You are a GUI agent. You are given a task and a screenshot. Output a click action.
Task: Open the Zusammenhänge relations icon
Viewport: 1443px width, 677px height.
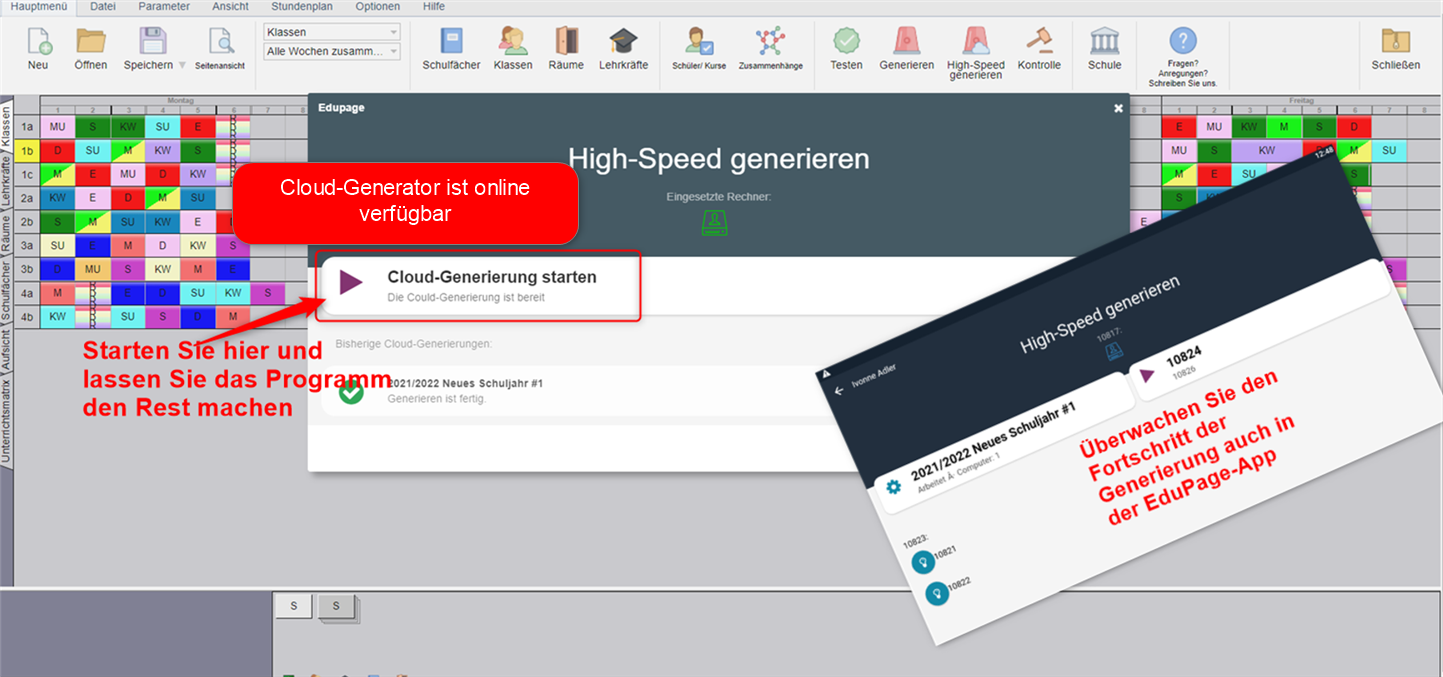pos(771,48)
